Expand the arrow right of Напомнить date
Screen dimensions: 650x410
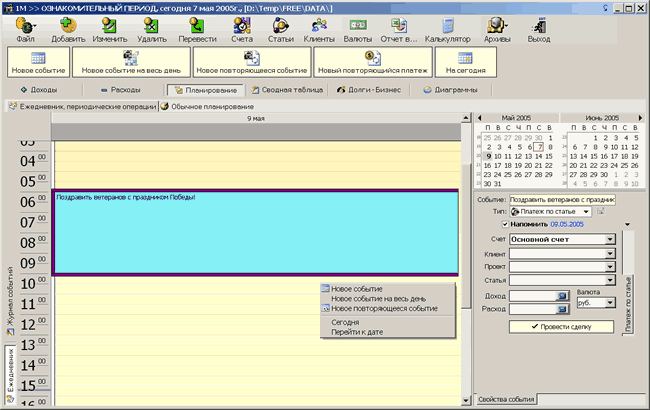(627, 224)
